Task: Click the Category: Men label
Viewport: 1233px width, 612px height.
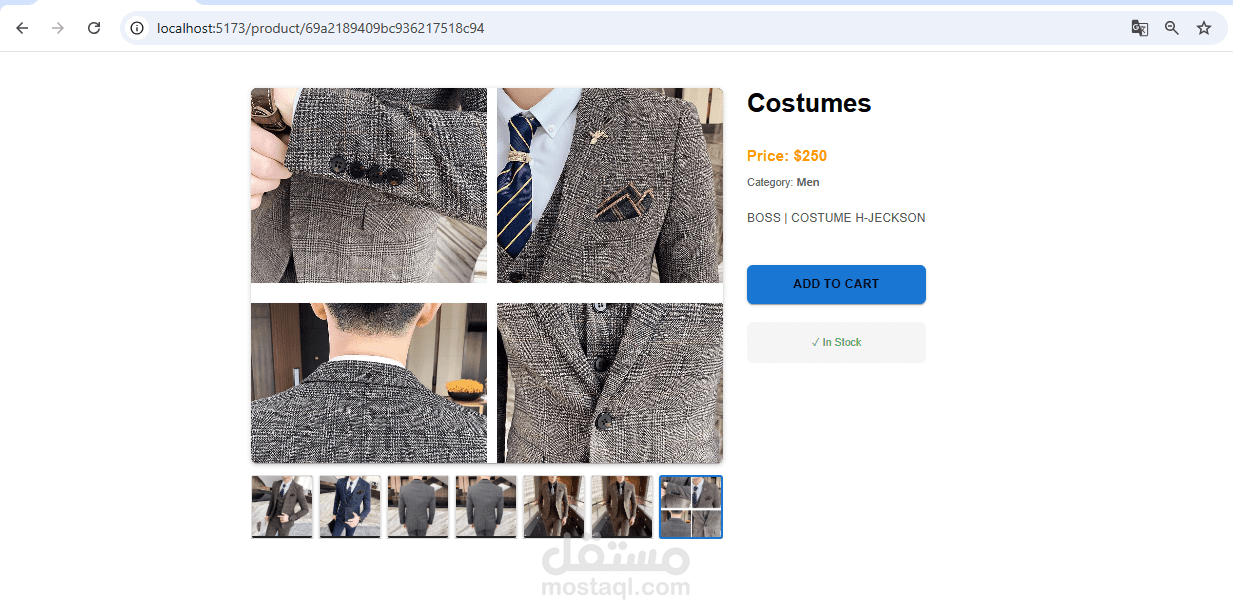Action: point(783,182)
